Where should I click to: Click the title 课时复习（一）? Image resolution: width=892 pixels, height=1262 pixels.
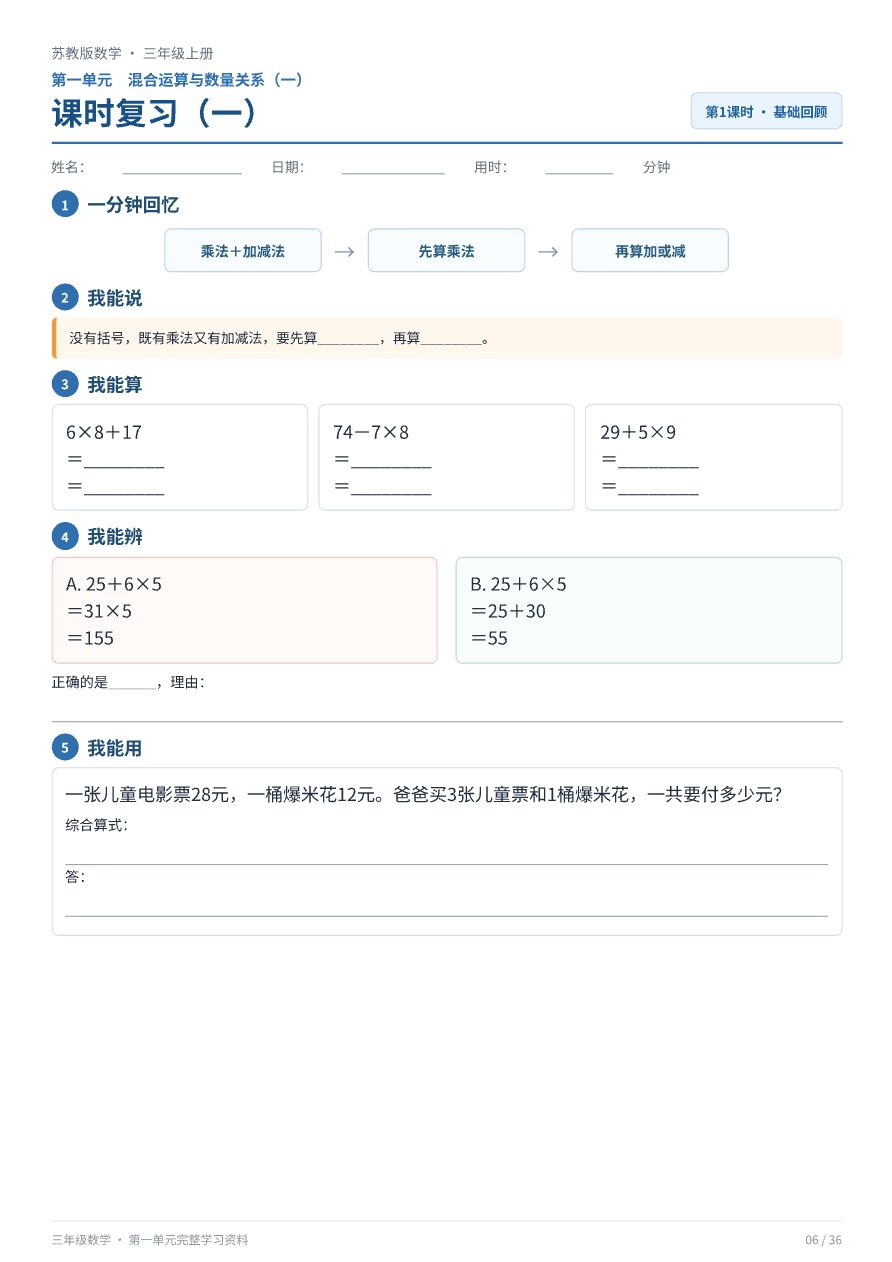155,113
